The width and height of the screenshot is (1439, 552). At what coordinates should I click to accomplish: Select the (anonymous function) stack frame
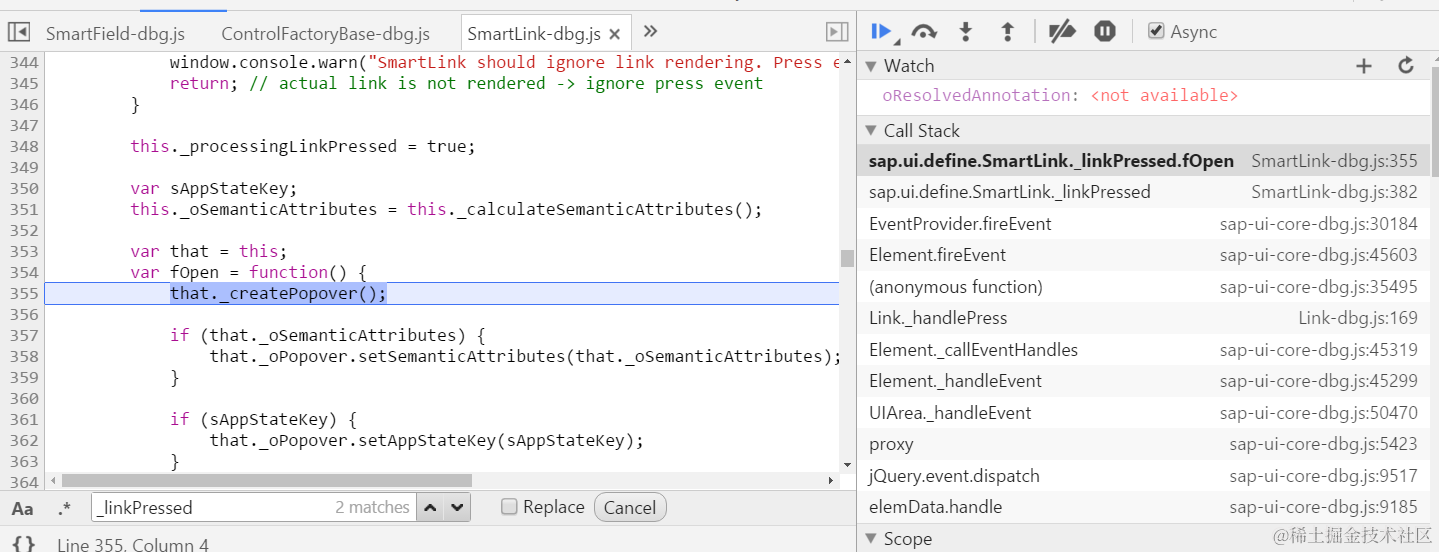coord(1143,287)
